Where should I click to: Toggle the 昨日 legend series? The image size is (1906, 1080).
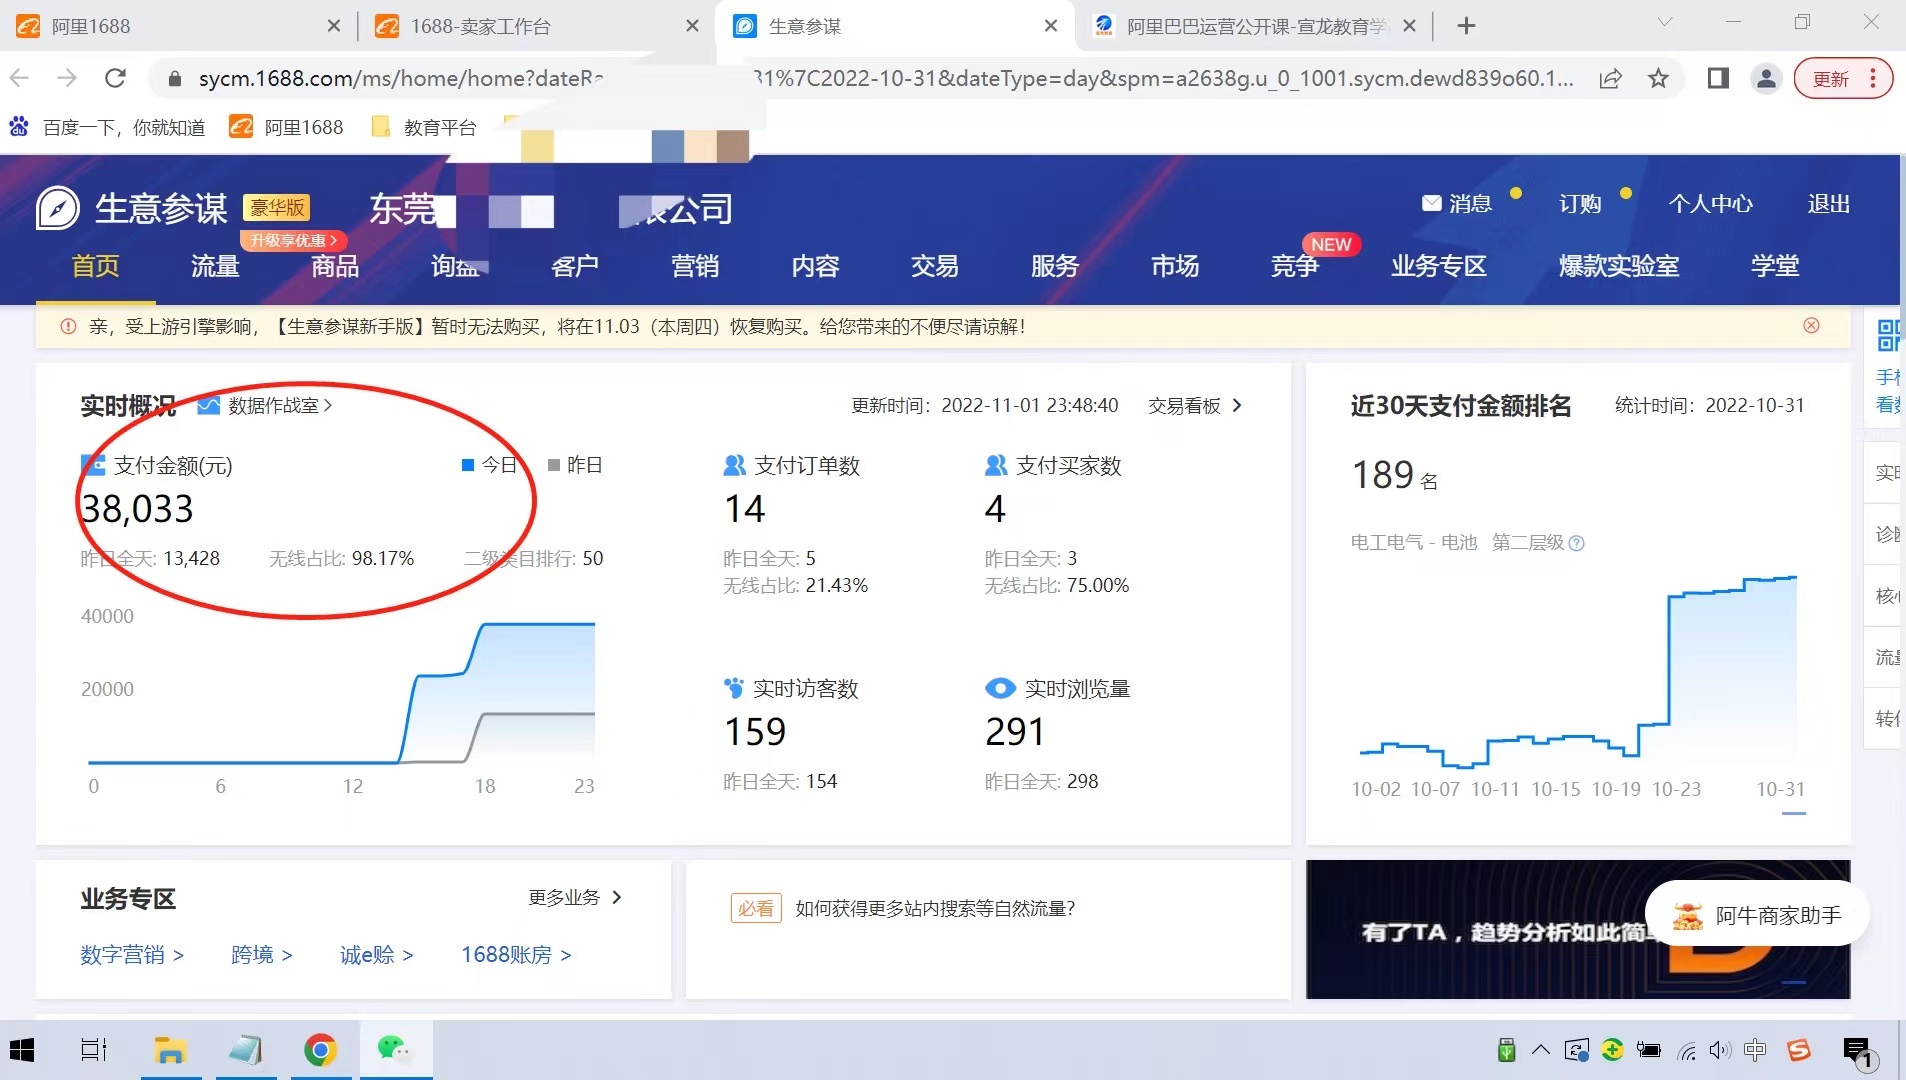(575, 465)
